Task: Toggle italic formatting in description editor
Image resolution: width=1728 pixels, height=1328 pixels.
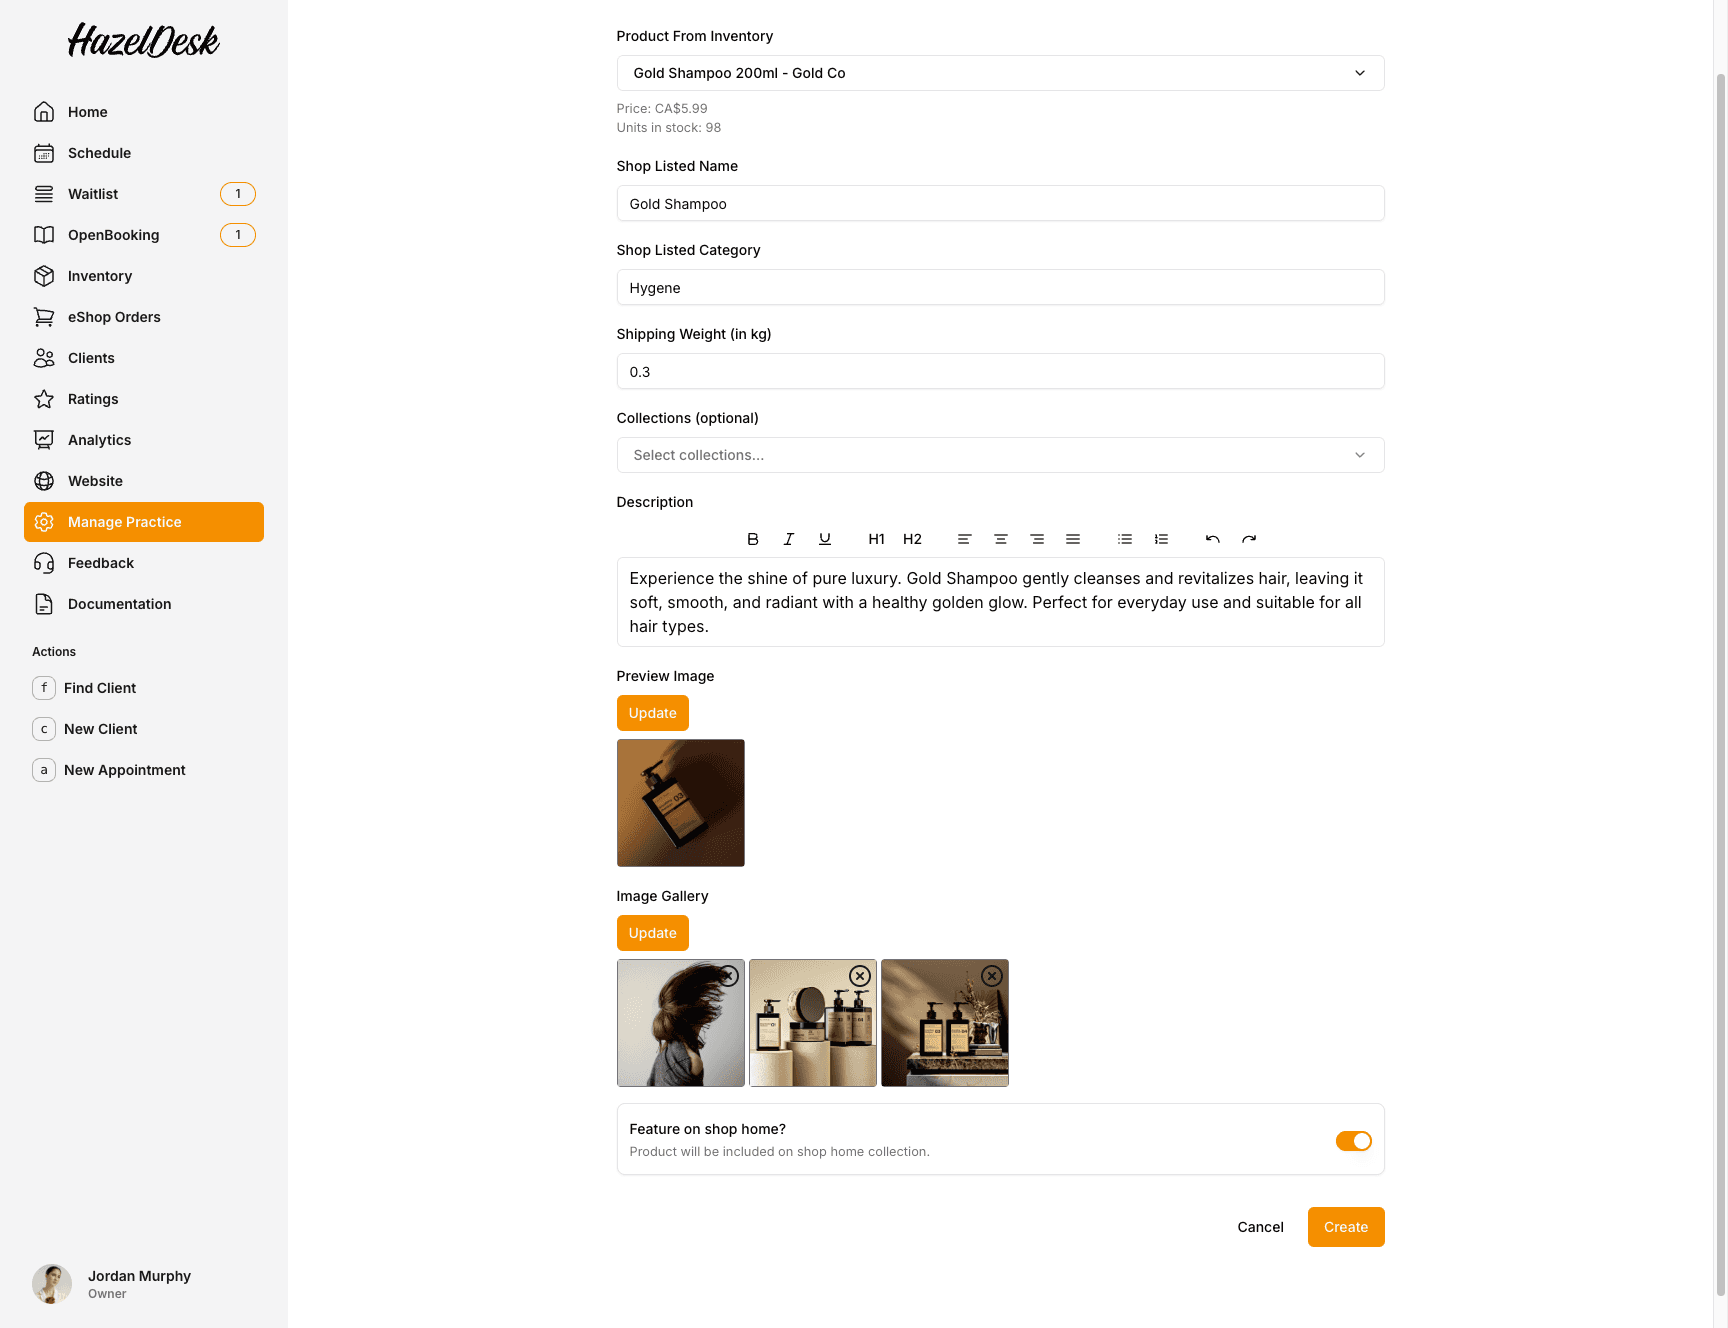Action: click(x=789, y=539)
